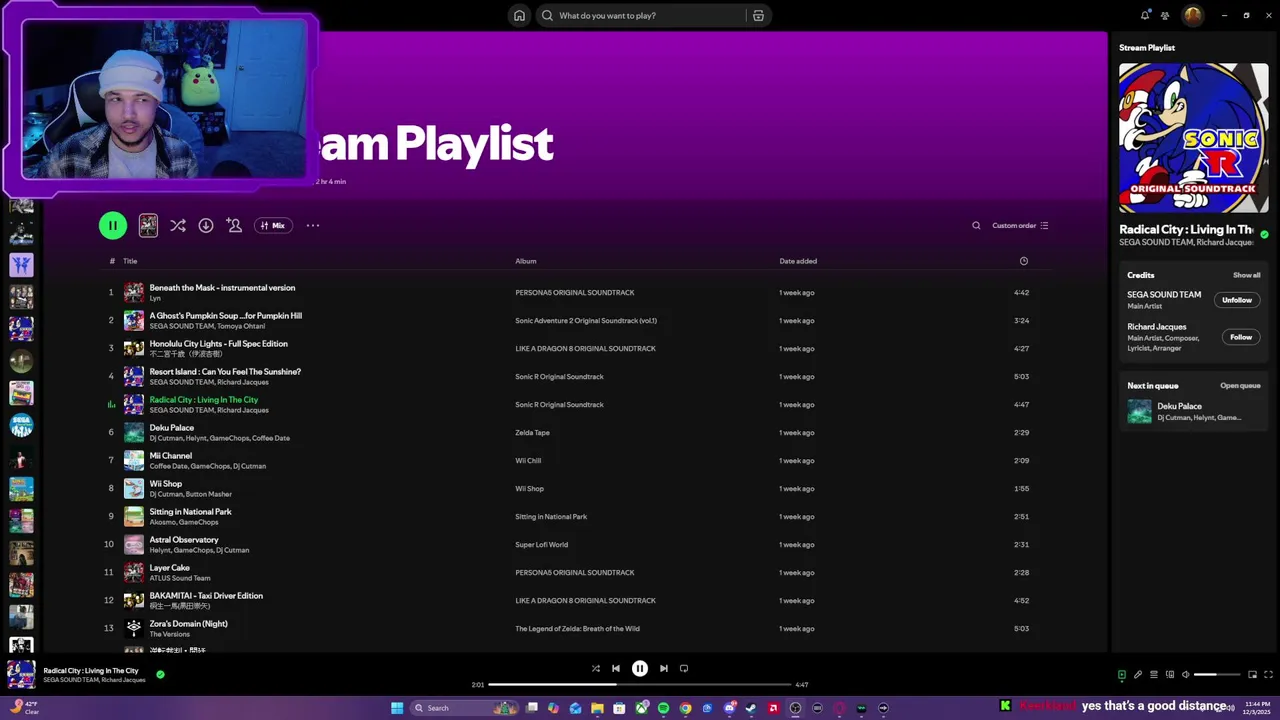Select Deku Palace in Next in queue
The height and width of the screenshot is (720, 1280).
1194,411
